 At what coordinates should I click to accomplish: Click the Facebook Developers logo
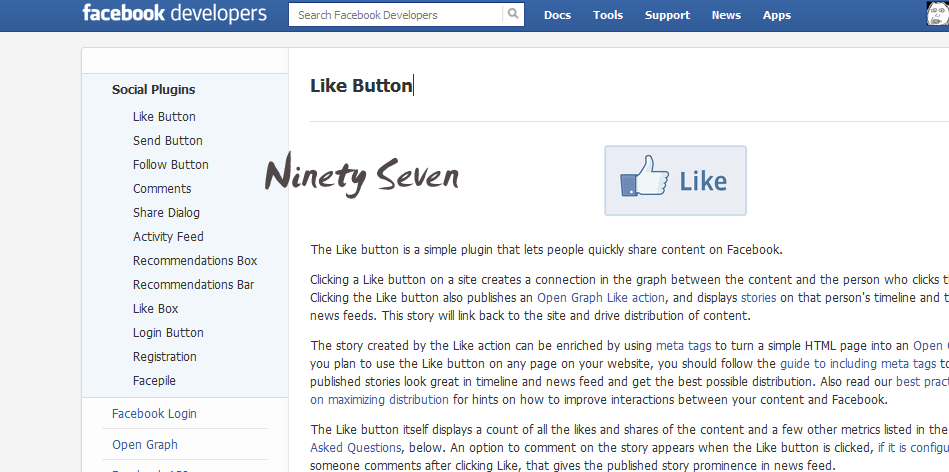(x=174, y=13)
